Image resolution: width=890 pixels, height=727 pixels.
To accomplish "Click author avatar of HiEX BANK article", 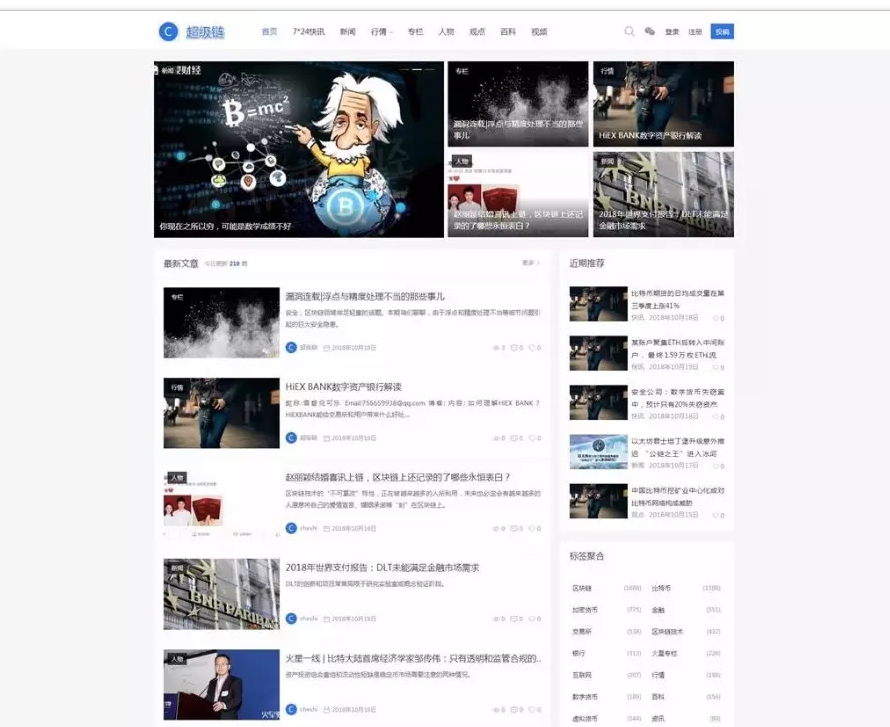I will click(x=291, y=438).
